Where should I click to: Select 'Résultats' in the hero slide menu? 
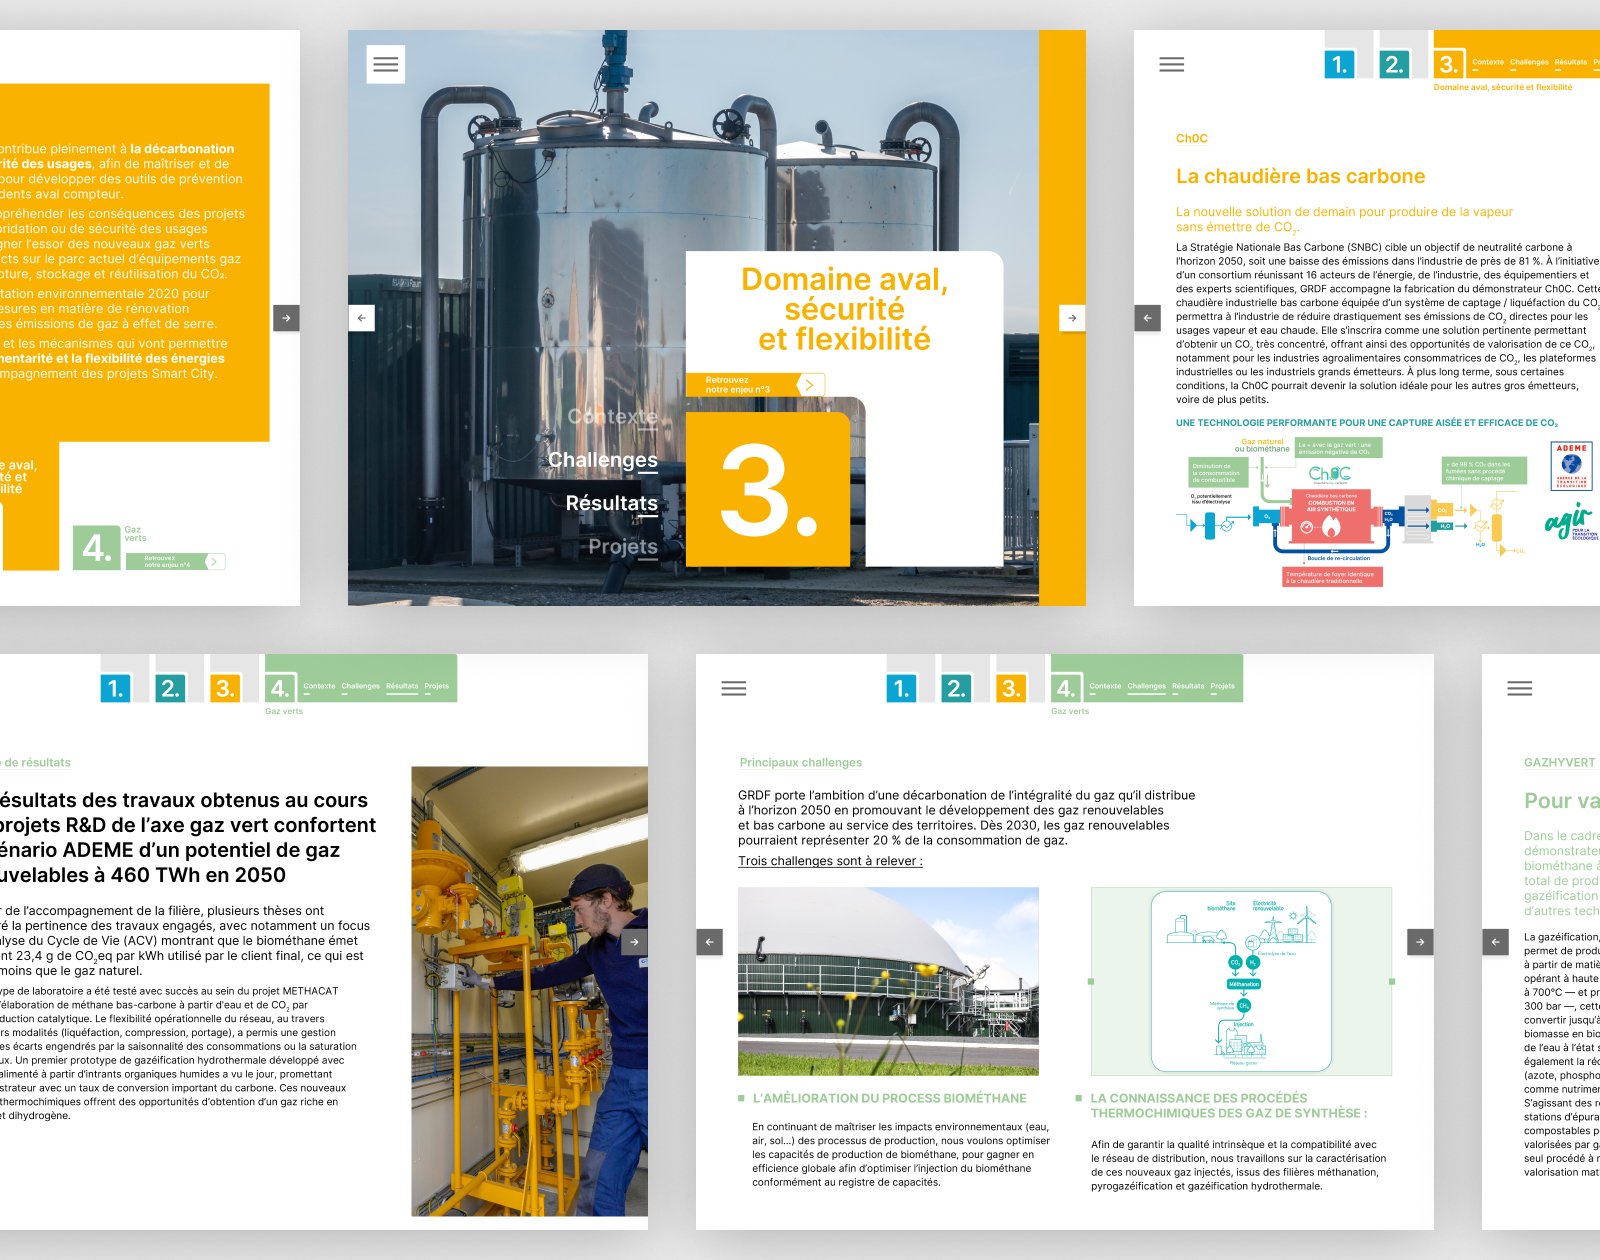(x=612, y=503)
